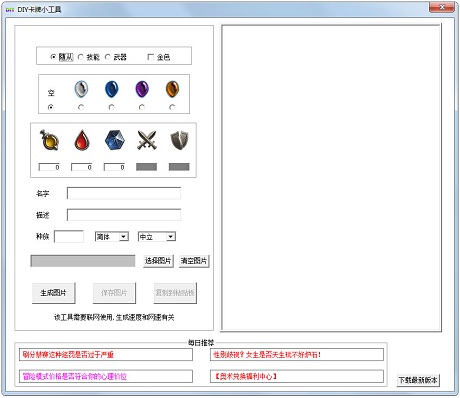This screenshot has width=460, height=398.
Task: Select radio button under the purple gem
Action: [142, 107]
